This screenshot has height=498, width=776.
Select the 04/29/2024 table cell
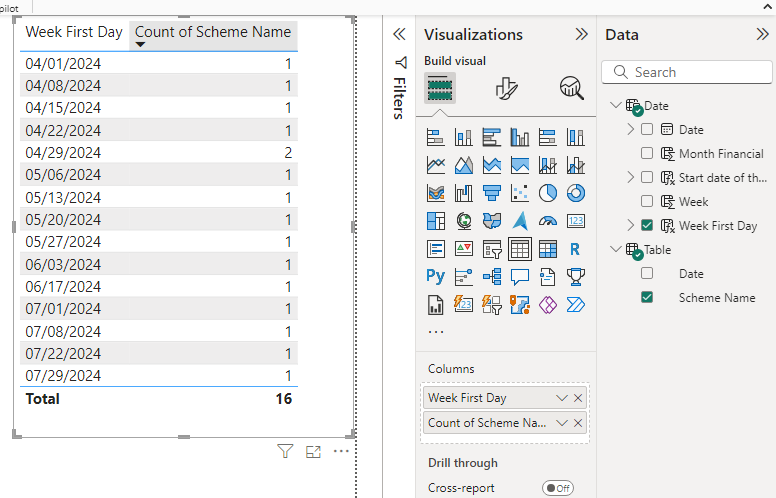[63, 152]
